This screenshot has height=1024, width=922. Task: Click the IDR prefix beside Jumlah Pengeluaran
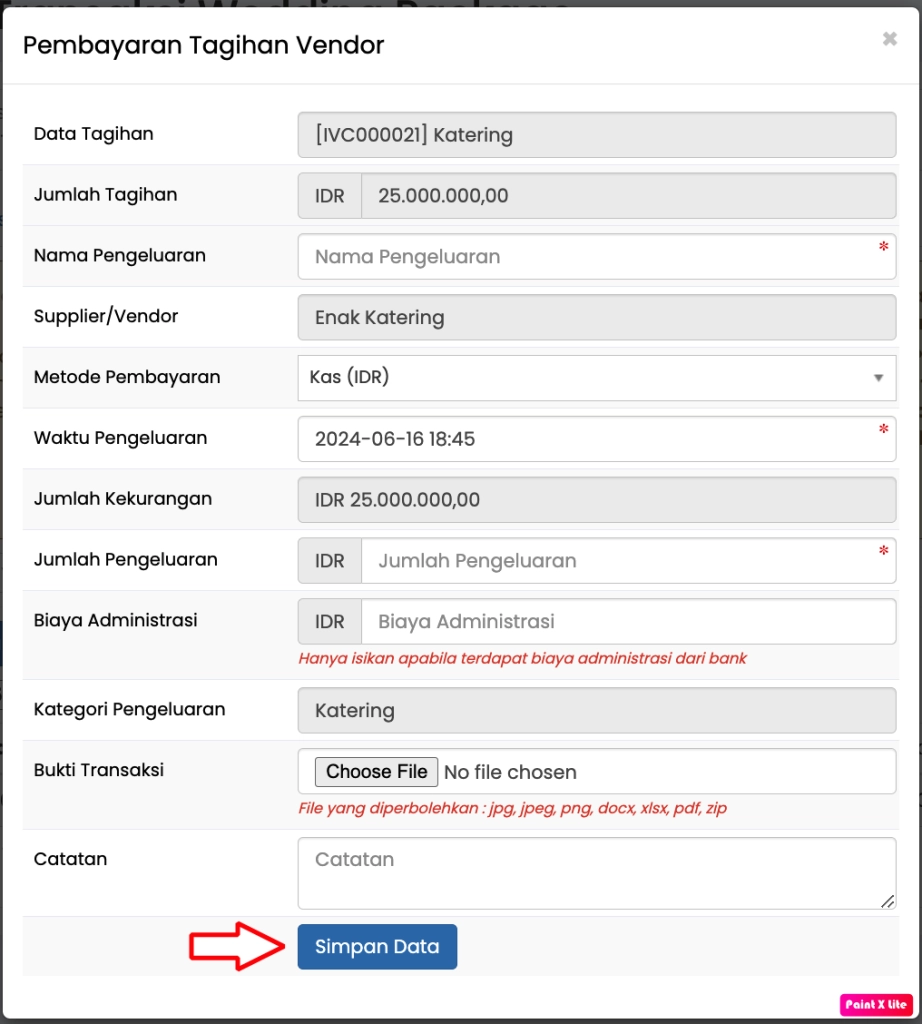point(328,560)
